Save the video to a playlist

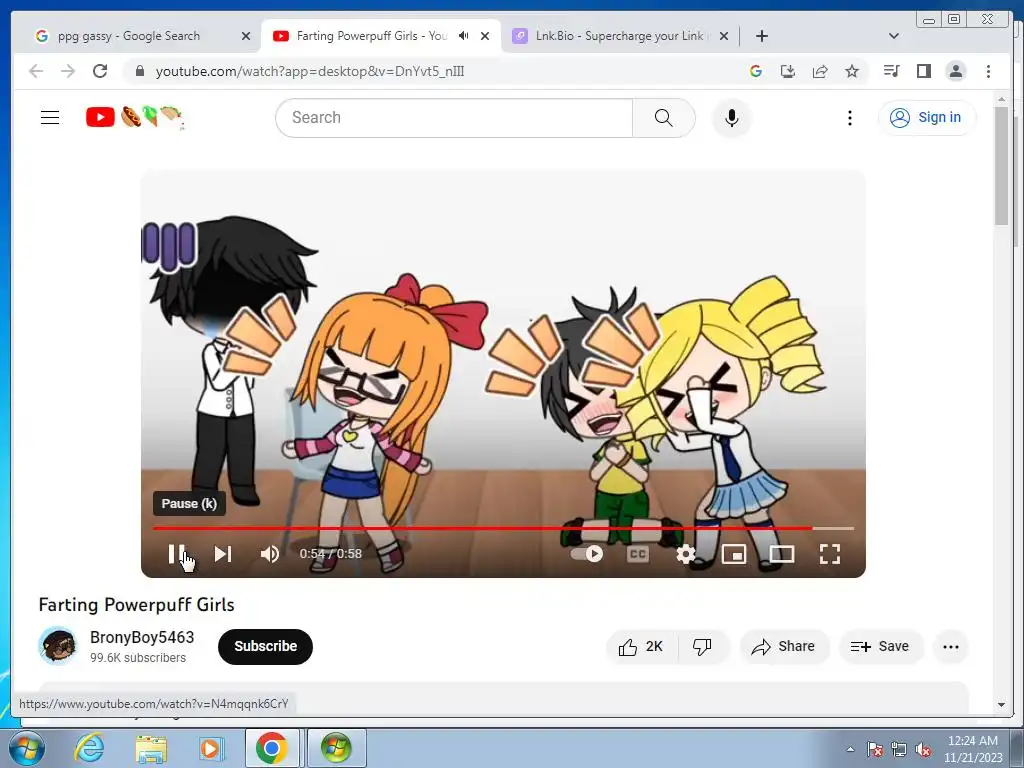pyautogui.click(x=880, y=647)
